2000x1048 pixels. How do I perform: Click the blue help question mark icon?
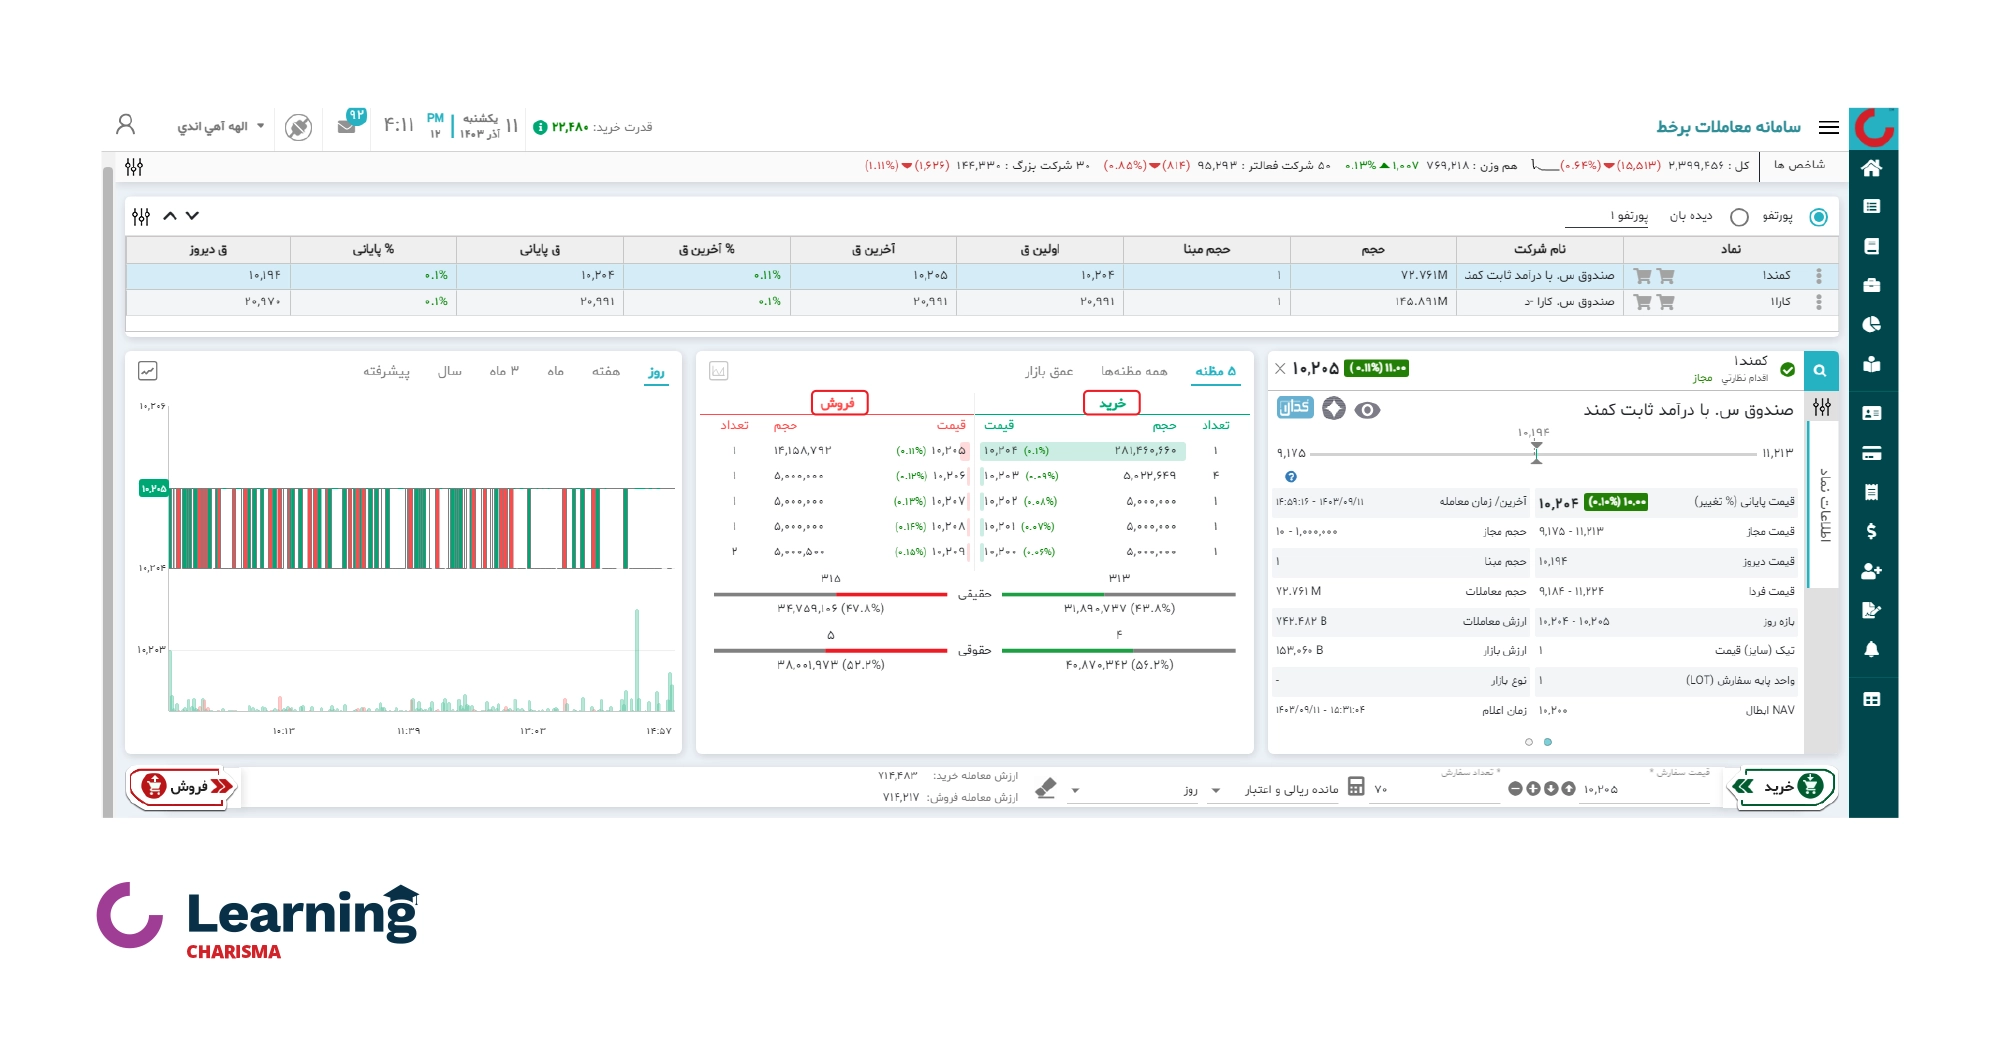point(1291,477)
